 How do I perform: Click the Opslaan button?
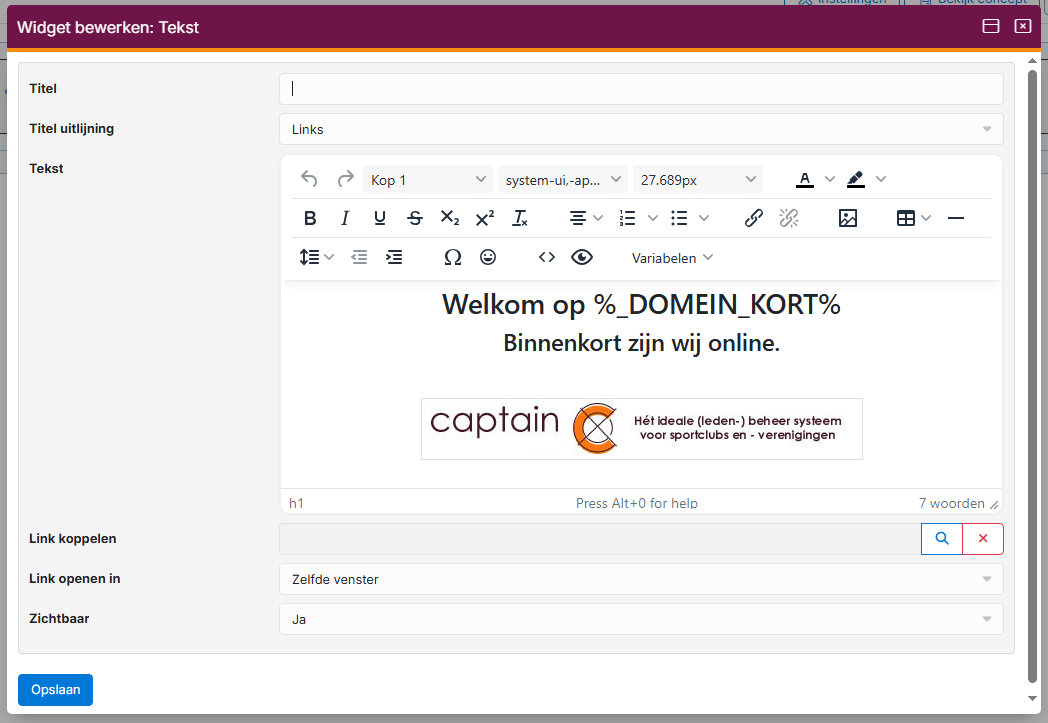55,689
